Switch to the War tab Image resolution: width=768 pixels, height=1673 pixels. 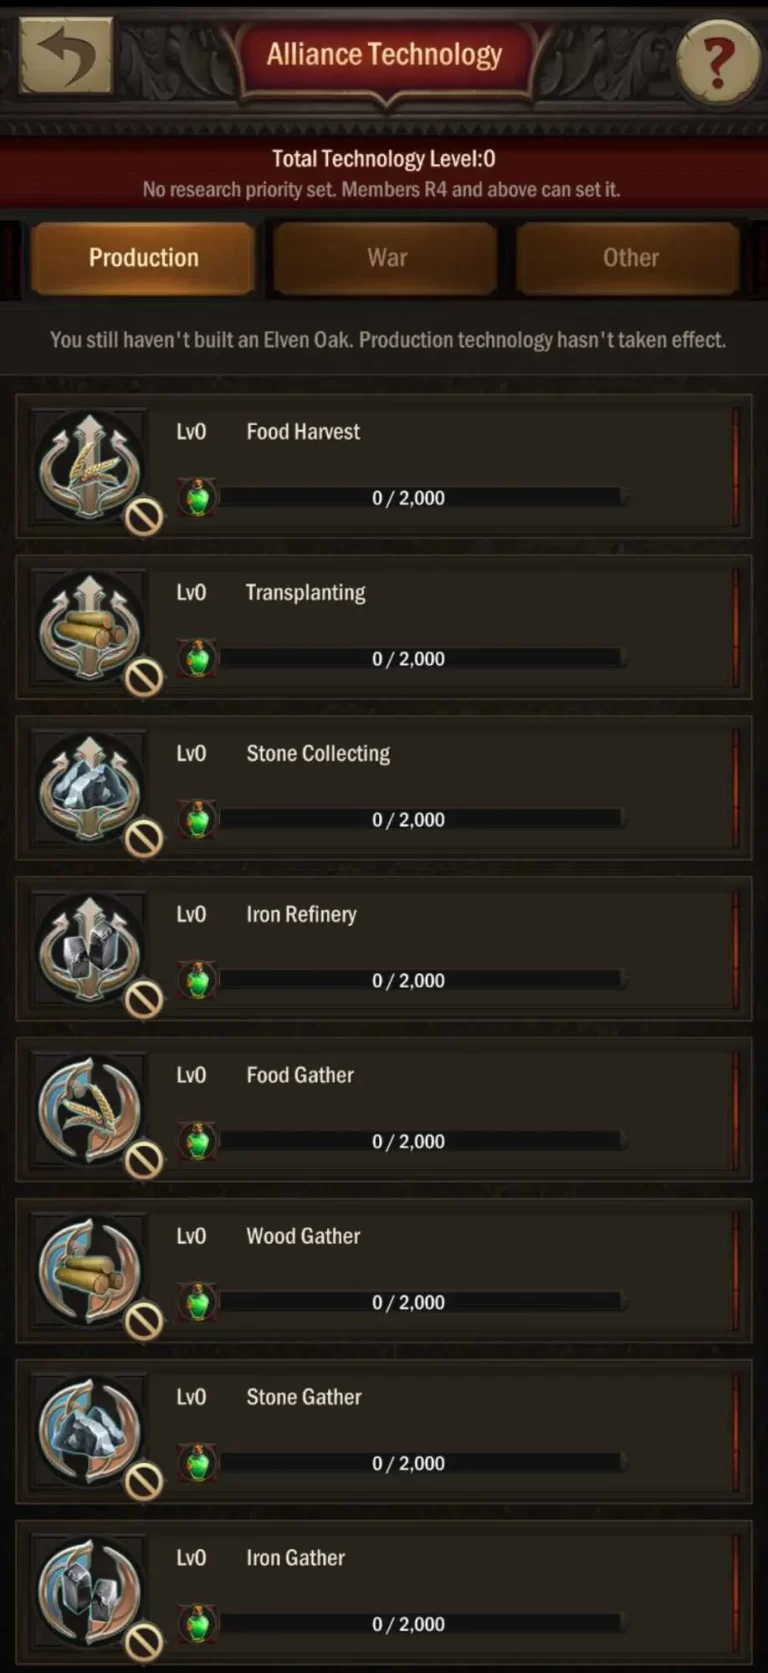386,258
